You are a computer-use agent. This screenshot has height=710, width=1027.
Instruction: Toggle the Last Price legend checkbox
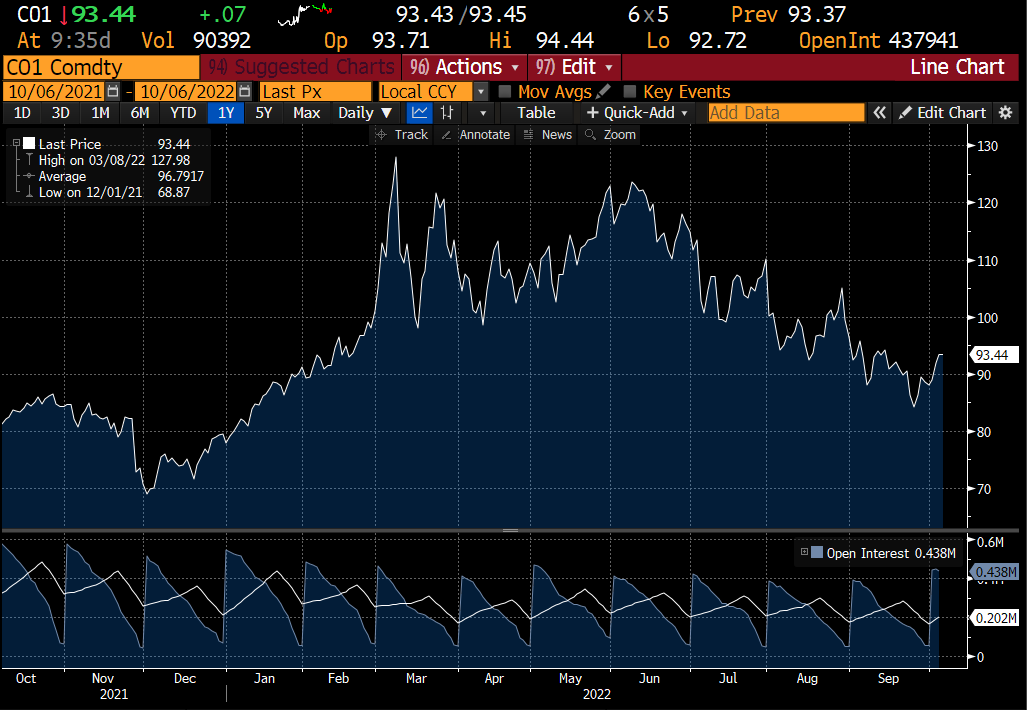pyautogui.click(x=27, y=143)
